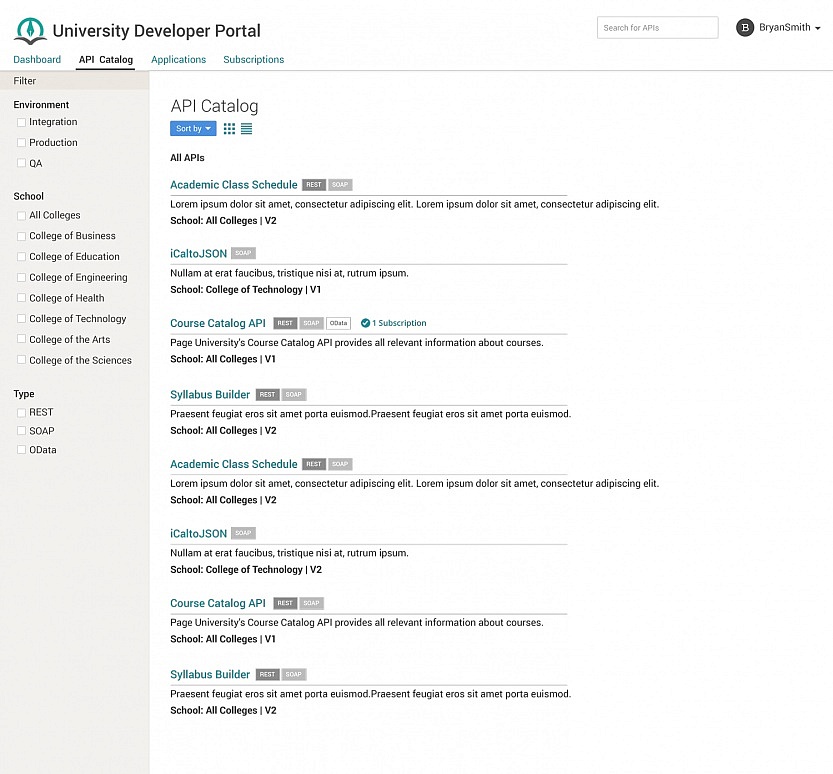
Task: Click the REST badge on Academic Class Schedule
Action: (314, 184)
